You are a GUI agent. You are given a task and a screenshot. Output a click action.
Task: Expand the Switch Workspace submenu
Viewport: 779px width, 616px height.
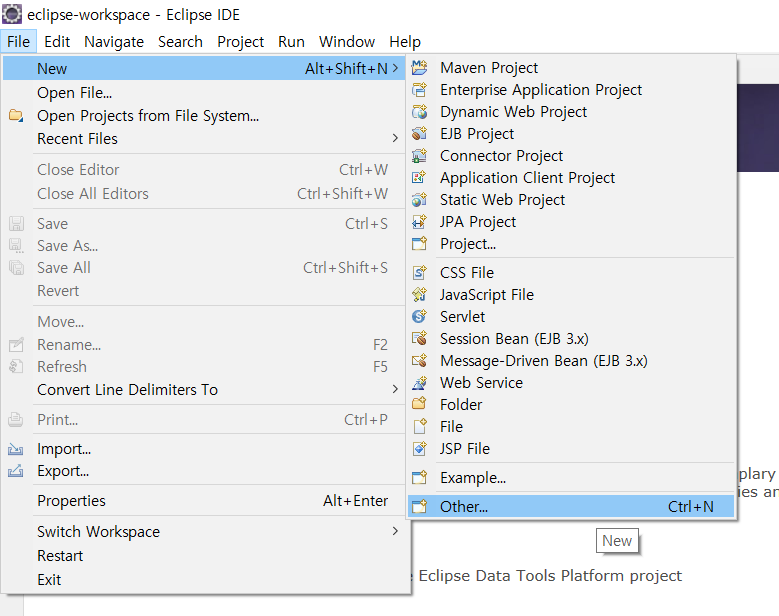395,532
